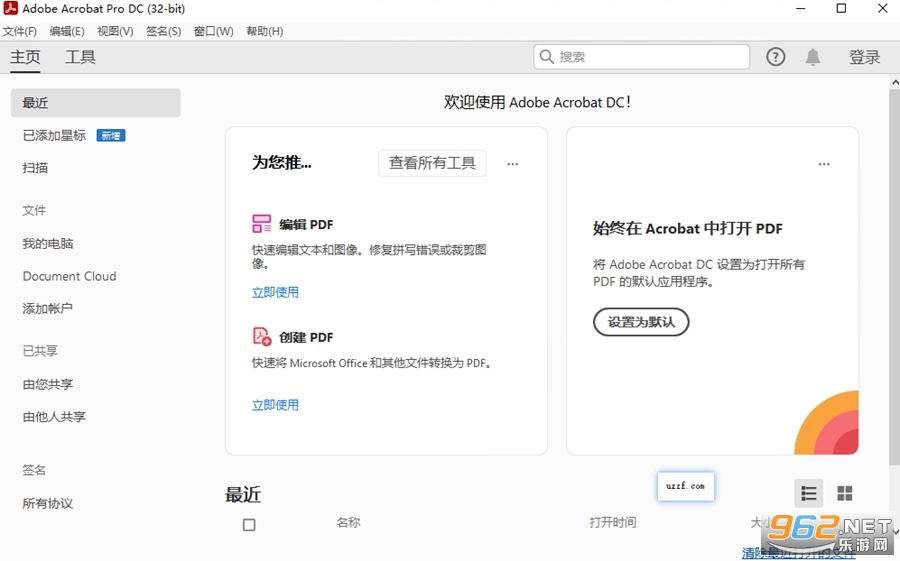Tick the select-all checkbox in recent list
The image size is (900, 561).
(x=249, y=525)
